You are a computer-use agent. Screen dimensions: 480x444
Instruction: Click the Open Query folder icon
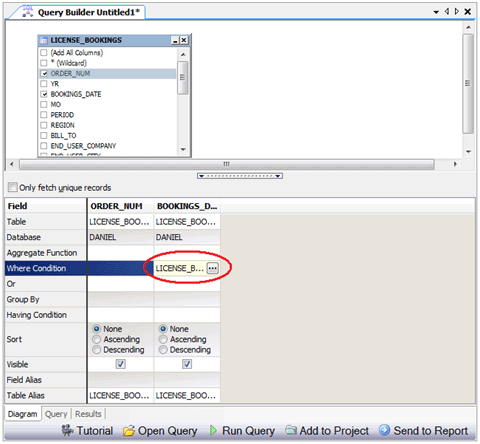pos(128,431)
